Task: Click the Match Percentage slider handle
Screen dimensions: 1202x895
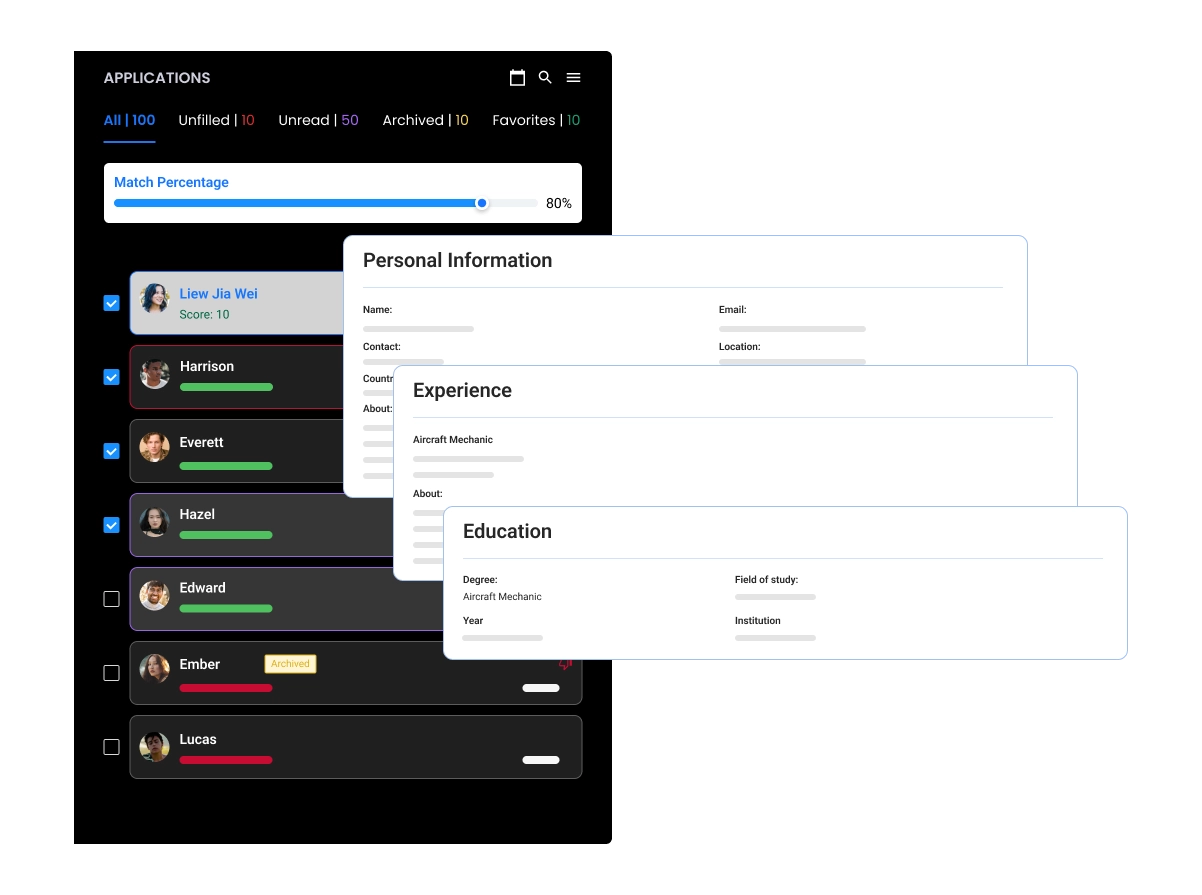Action: (482, 203)
